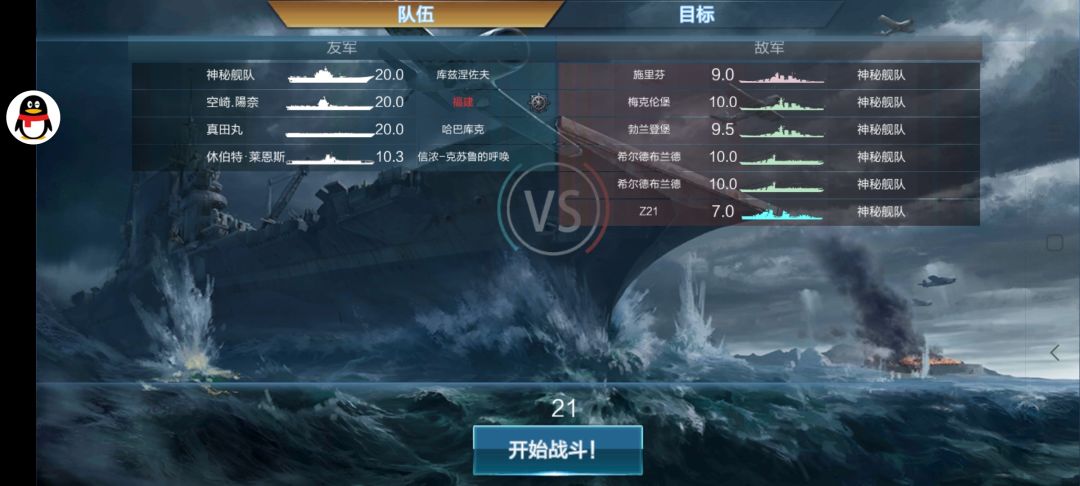The width and height of the screenshot is (1080, 486).
Task: Open the 敌军 team header
Action: tap(769, 48)
